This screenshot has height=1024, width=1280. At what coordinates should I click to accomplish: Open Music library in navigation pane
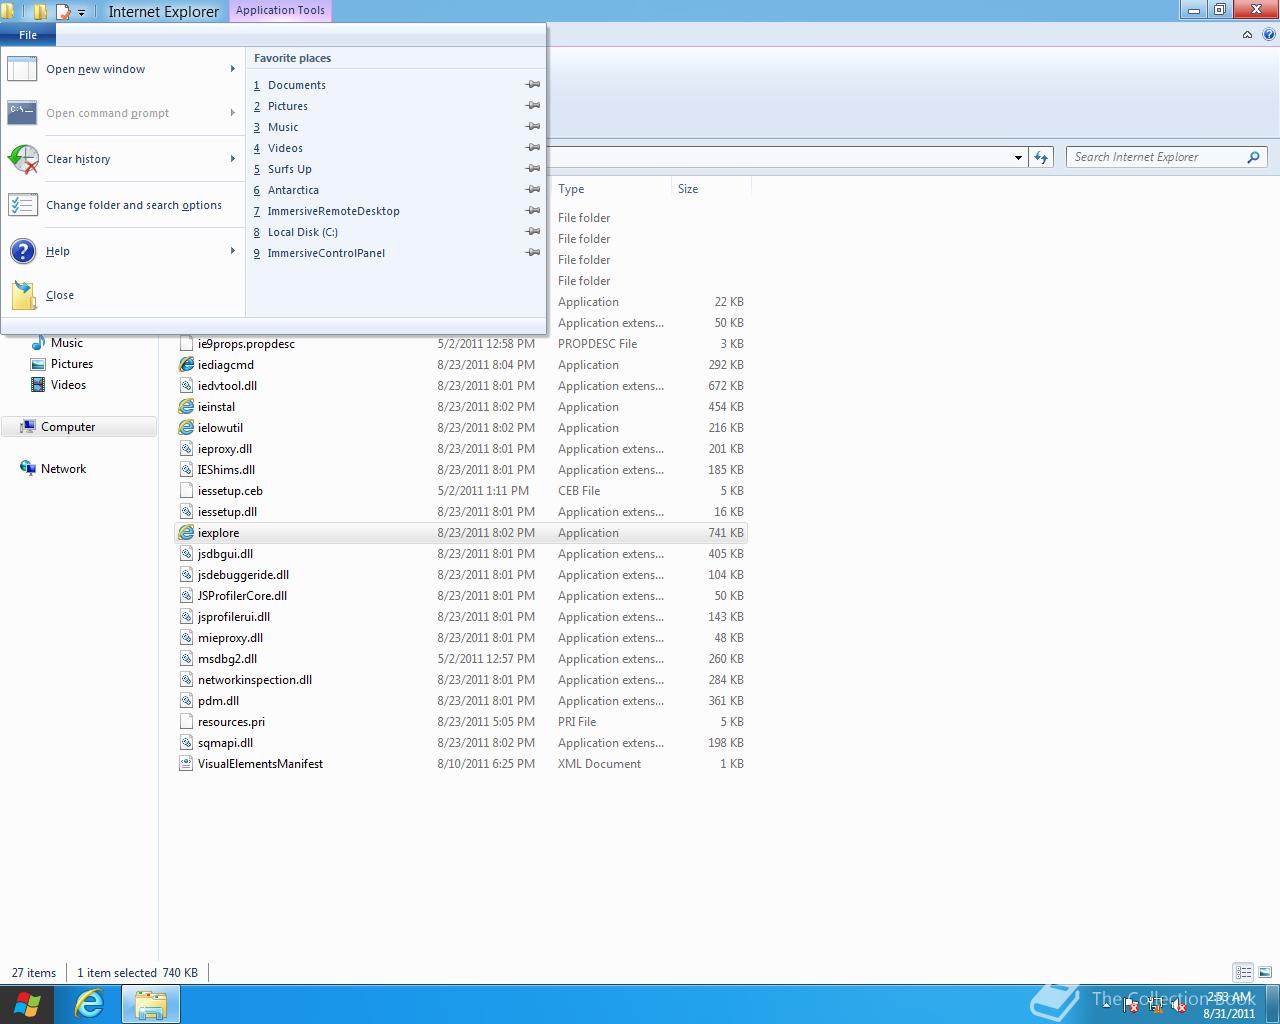[66, 343]
